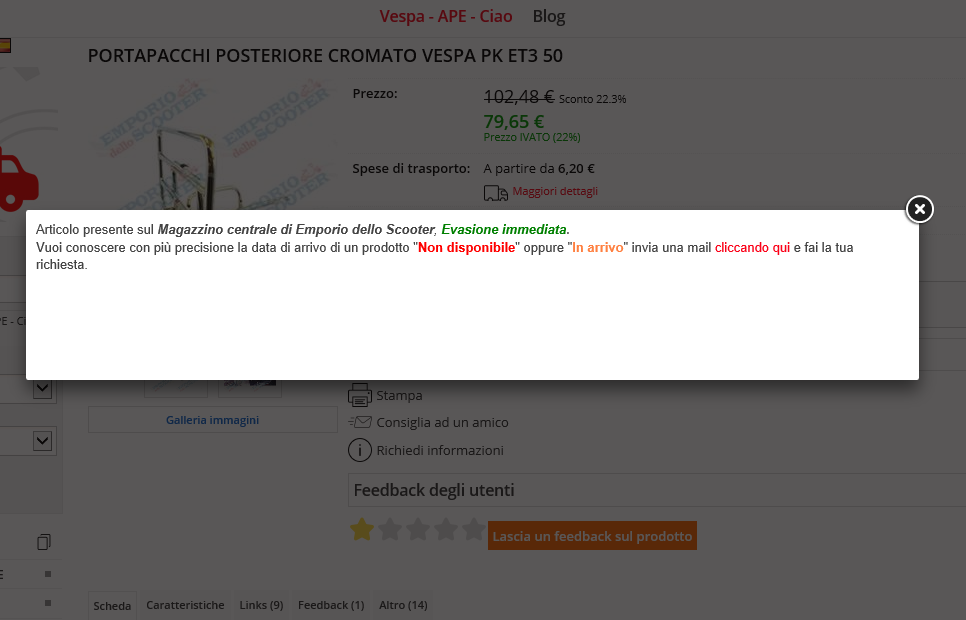Click Lascia un feedback sul prodotto button
The height and width of the screenshot is (620, 966).
(x=592, y=536)
